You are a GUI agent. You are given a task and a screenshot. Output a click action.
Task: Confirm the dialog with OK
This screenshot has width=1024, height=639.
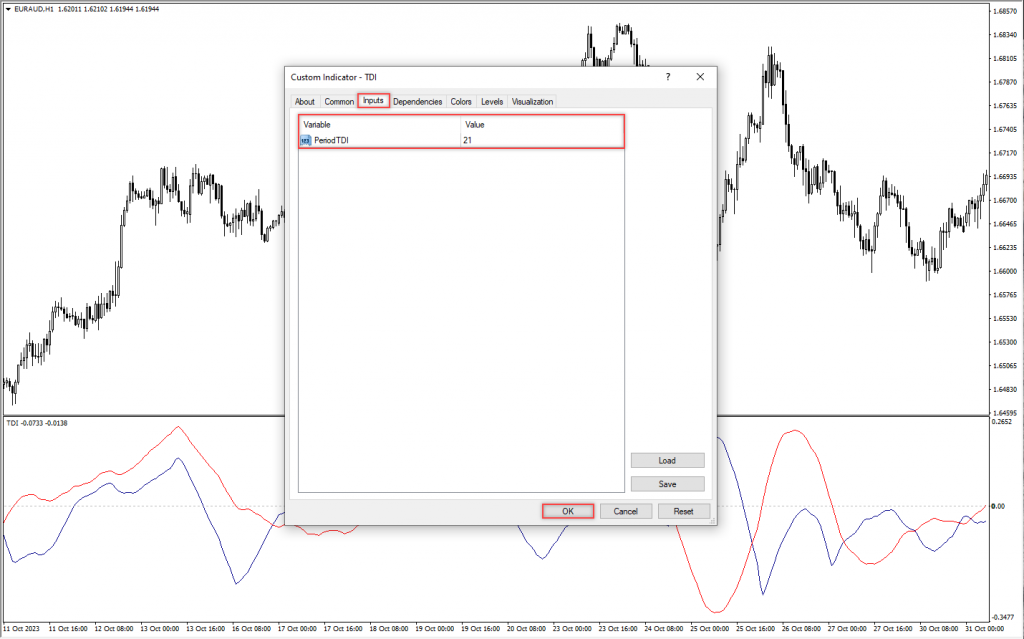pos(568,511)
